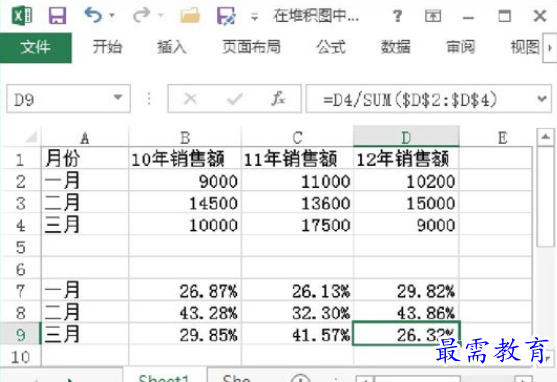
Task: Select cell containing 29.82%
Action: tap(406, 290)
